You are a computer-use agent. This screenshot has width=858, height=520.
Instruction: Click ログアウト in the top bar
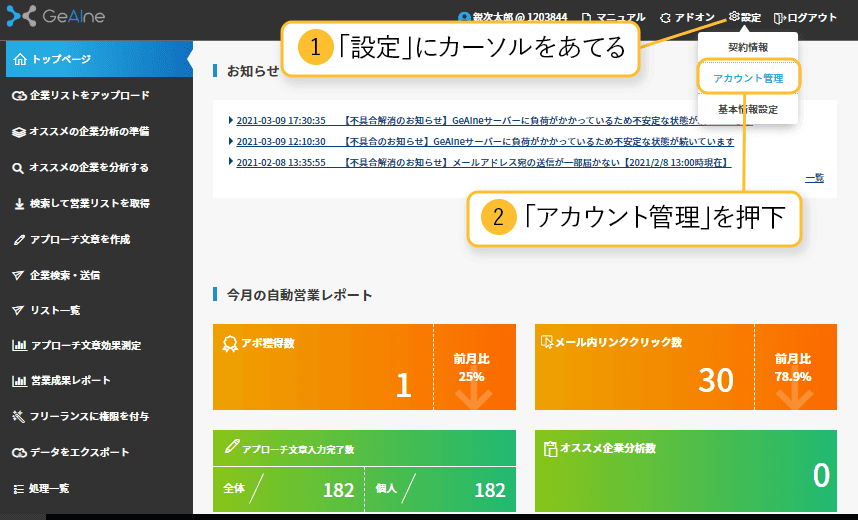812,18
